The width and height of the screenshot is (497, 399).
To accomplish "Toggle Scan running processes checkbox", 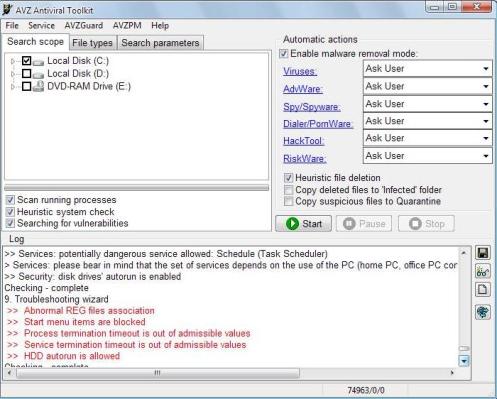I will [x=10, y=200].
